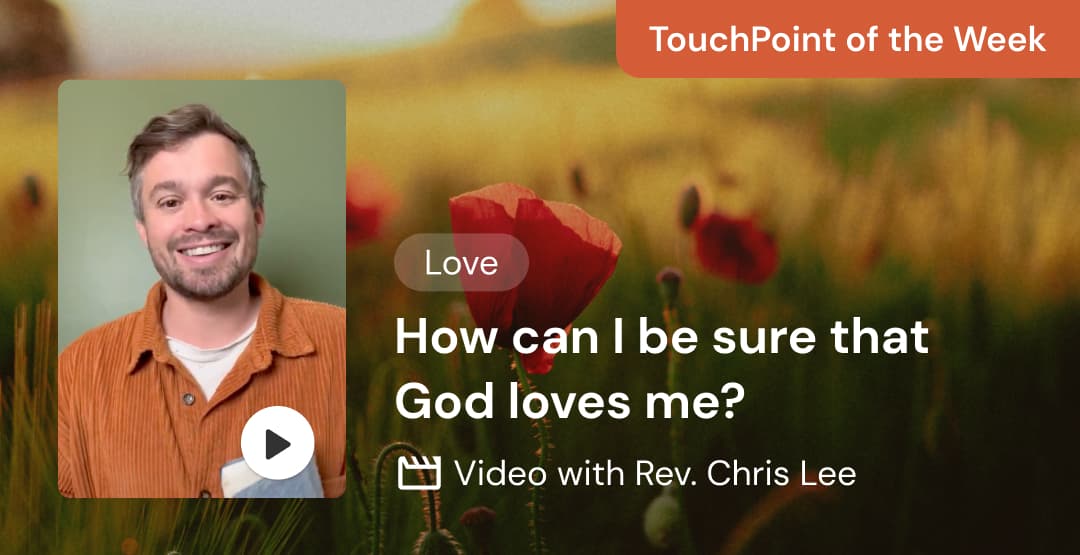Click the title line "God loves me?"
Screen dimensions: 1080x555
566,403
